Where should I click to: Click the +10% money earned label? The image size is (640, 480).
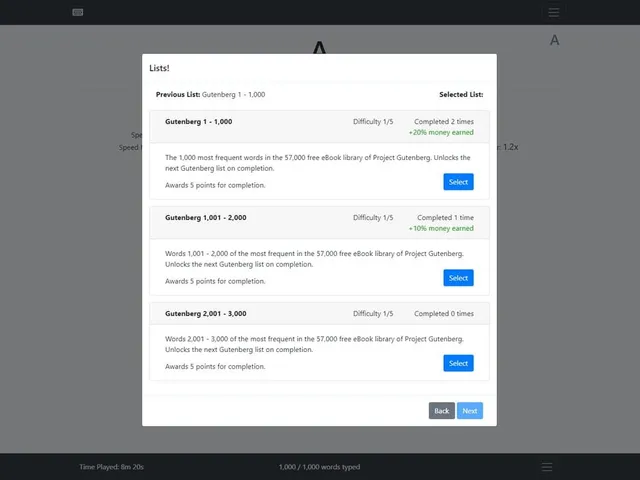pyautogui.click(x=441, y=228)
